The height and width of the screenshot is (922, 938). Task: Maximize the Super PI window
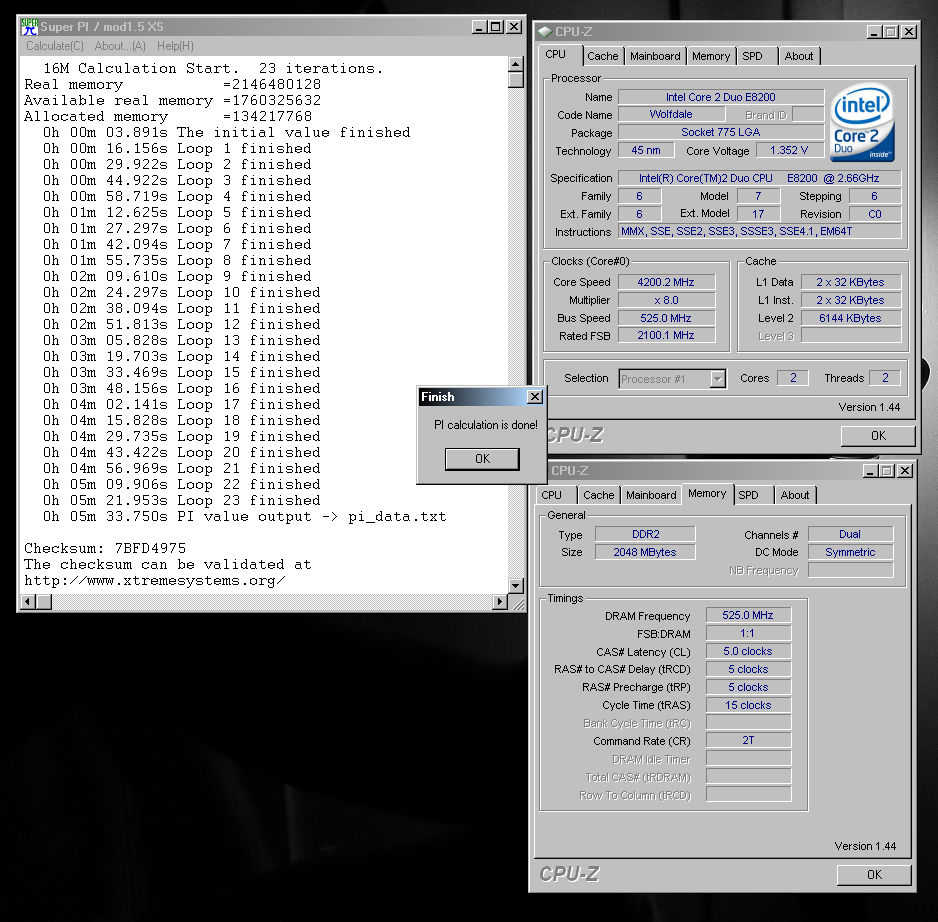tap(495, 27)
